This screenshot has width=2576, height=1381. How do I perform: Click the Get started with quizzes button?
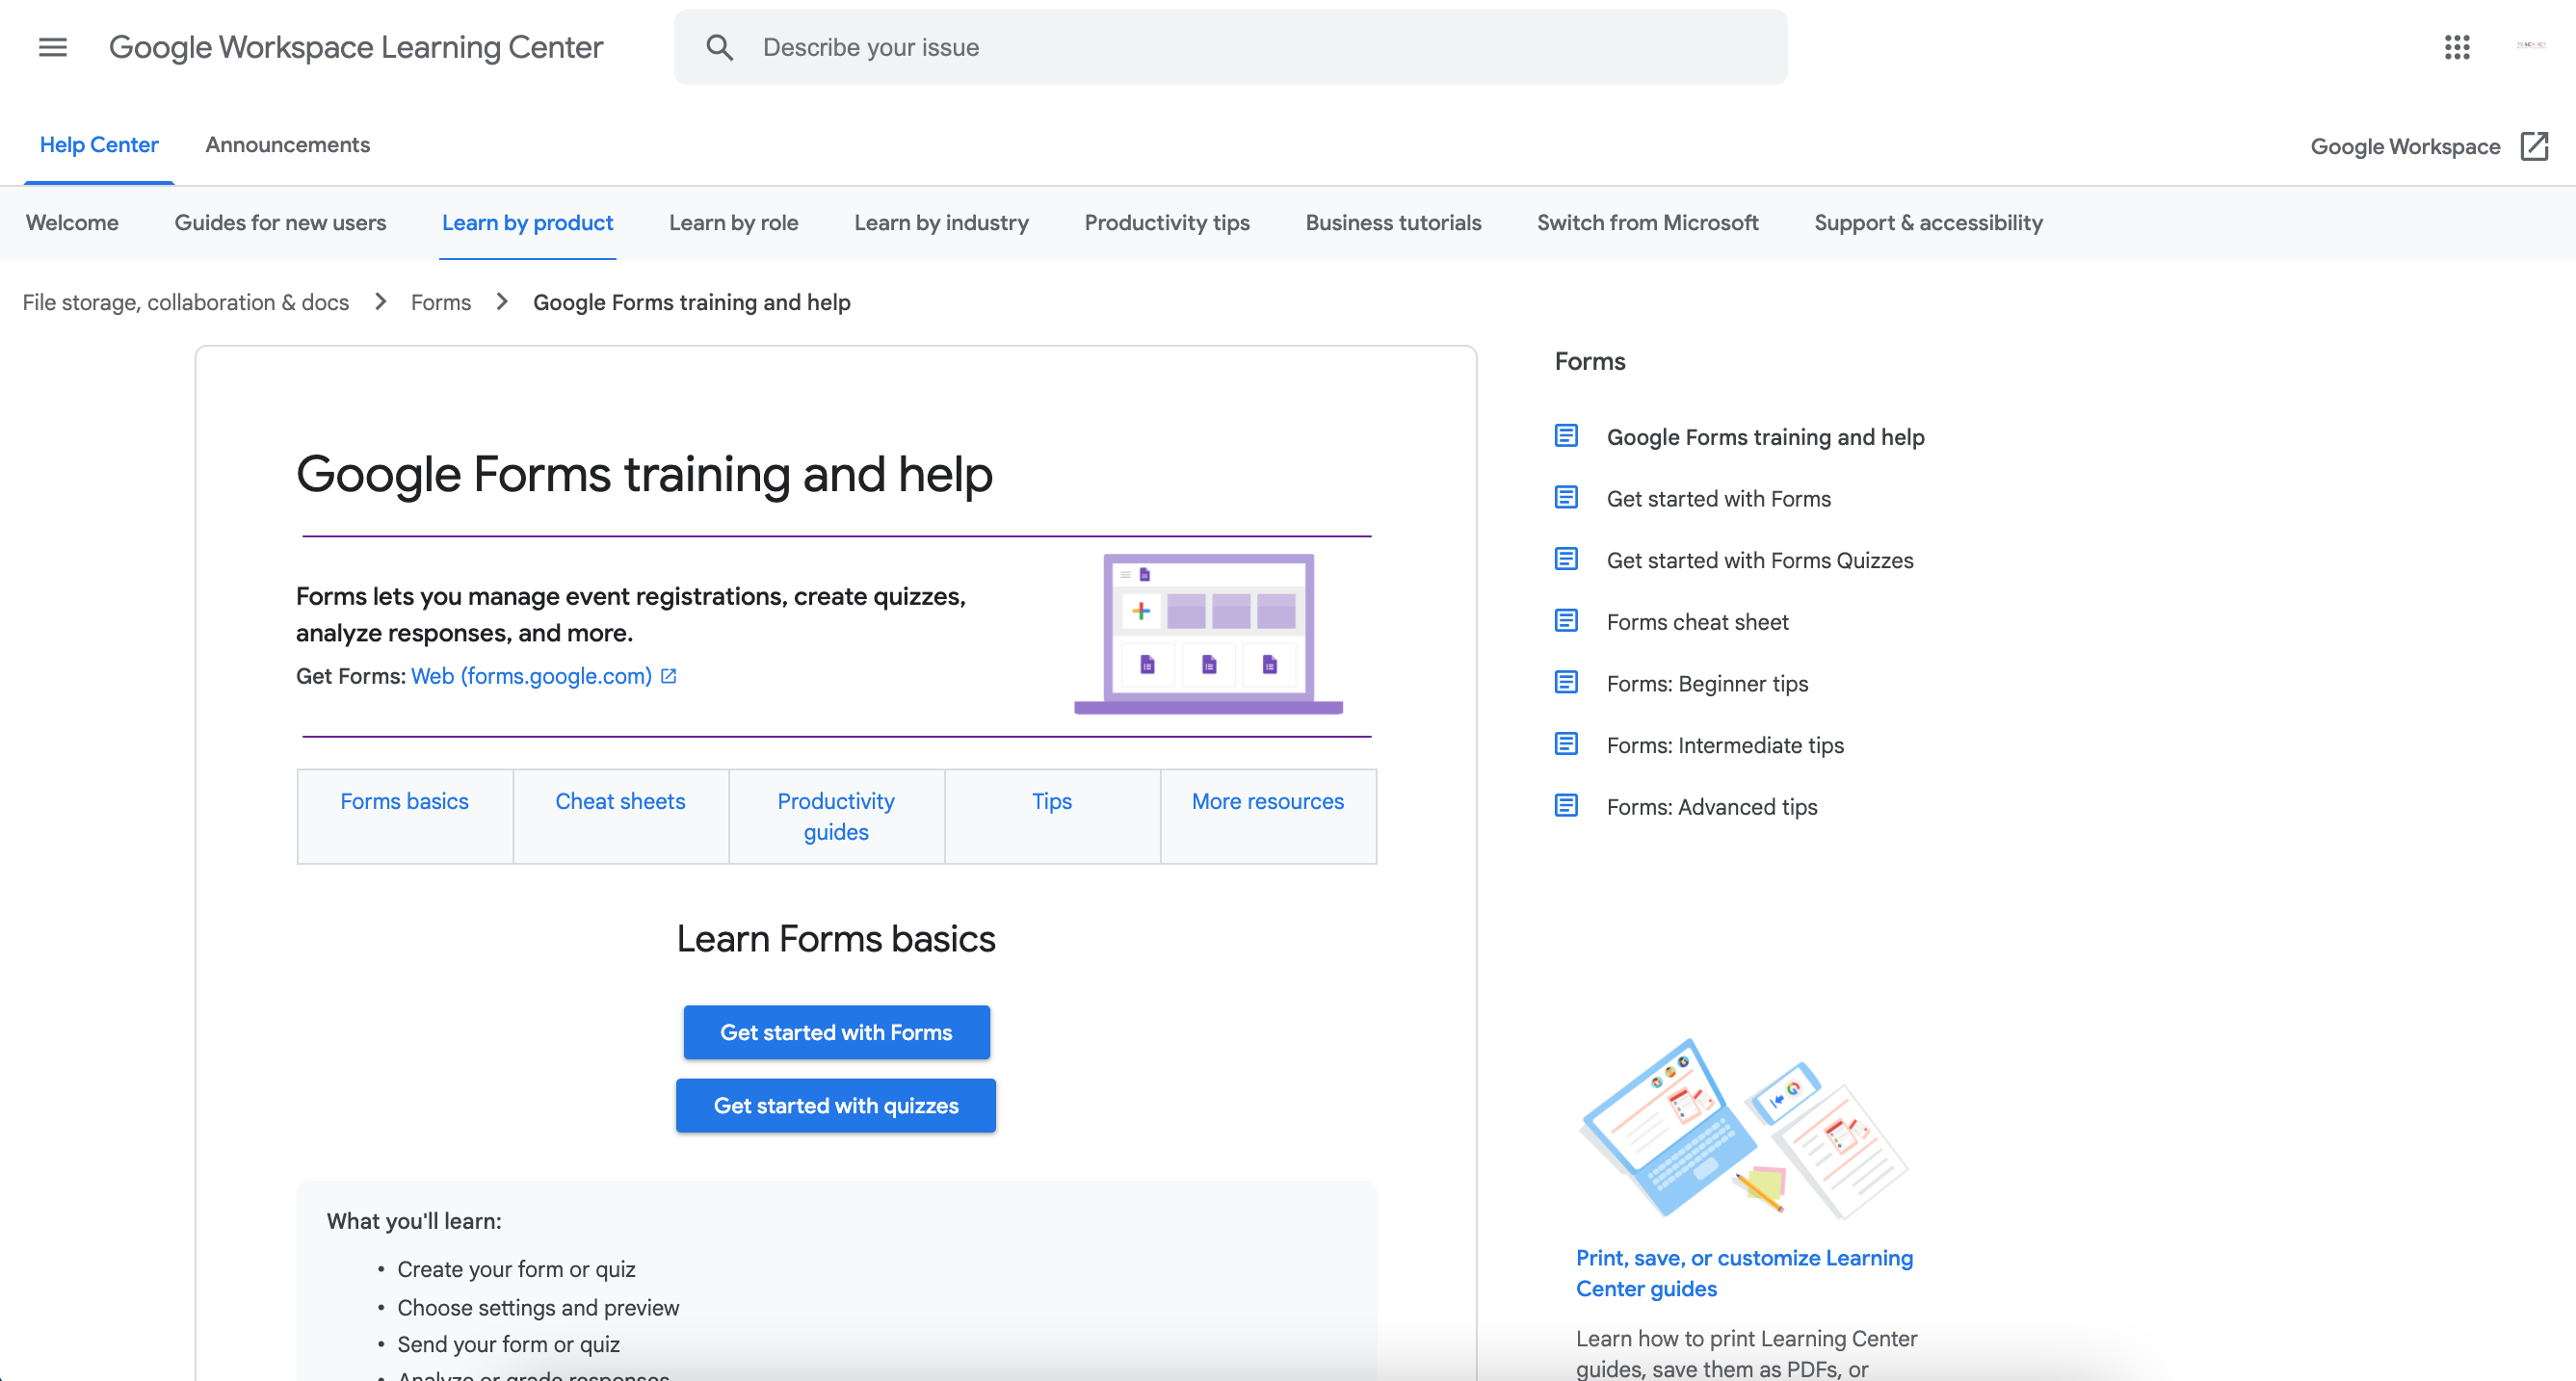(836, 1105)
